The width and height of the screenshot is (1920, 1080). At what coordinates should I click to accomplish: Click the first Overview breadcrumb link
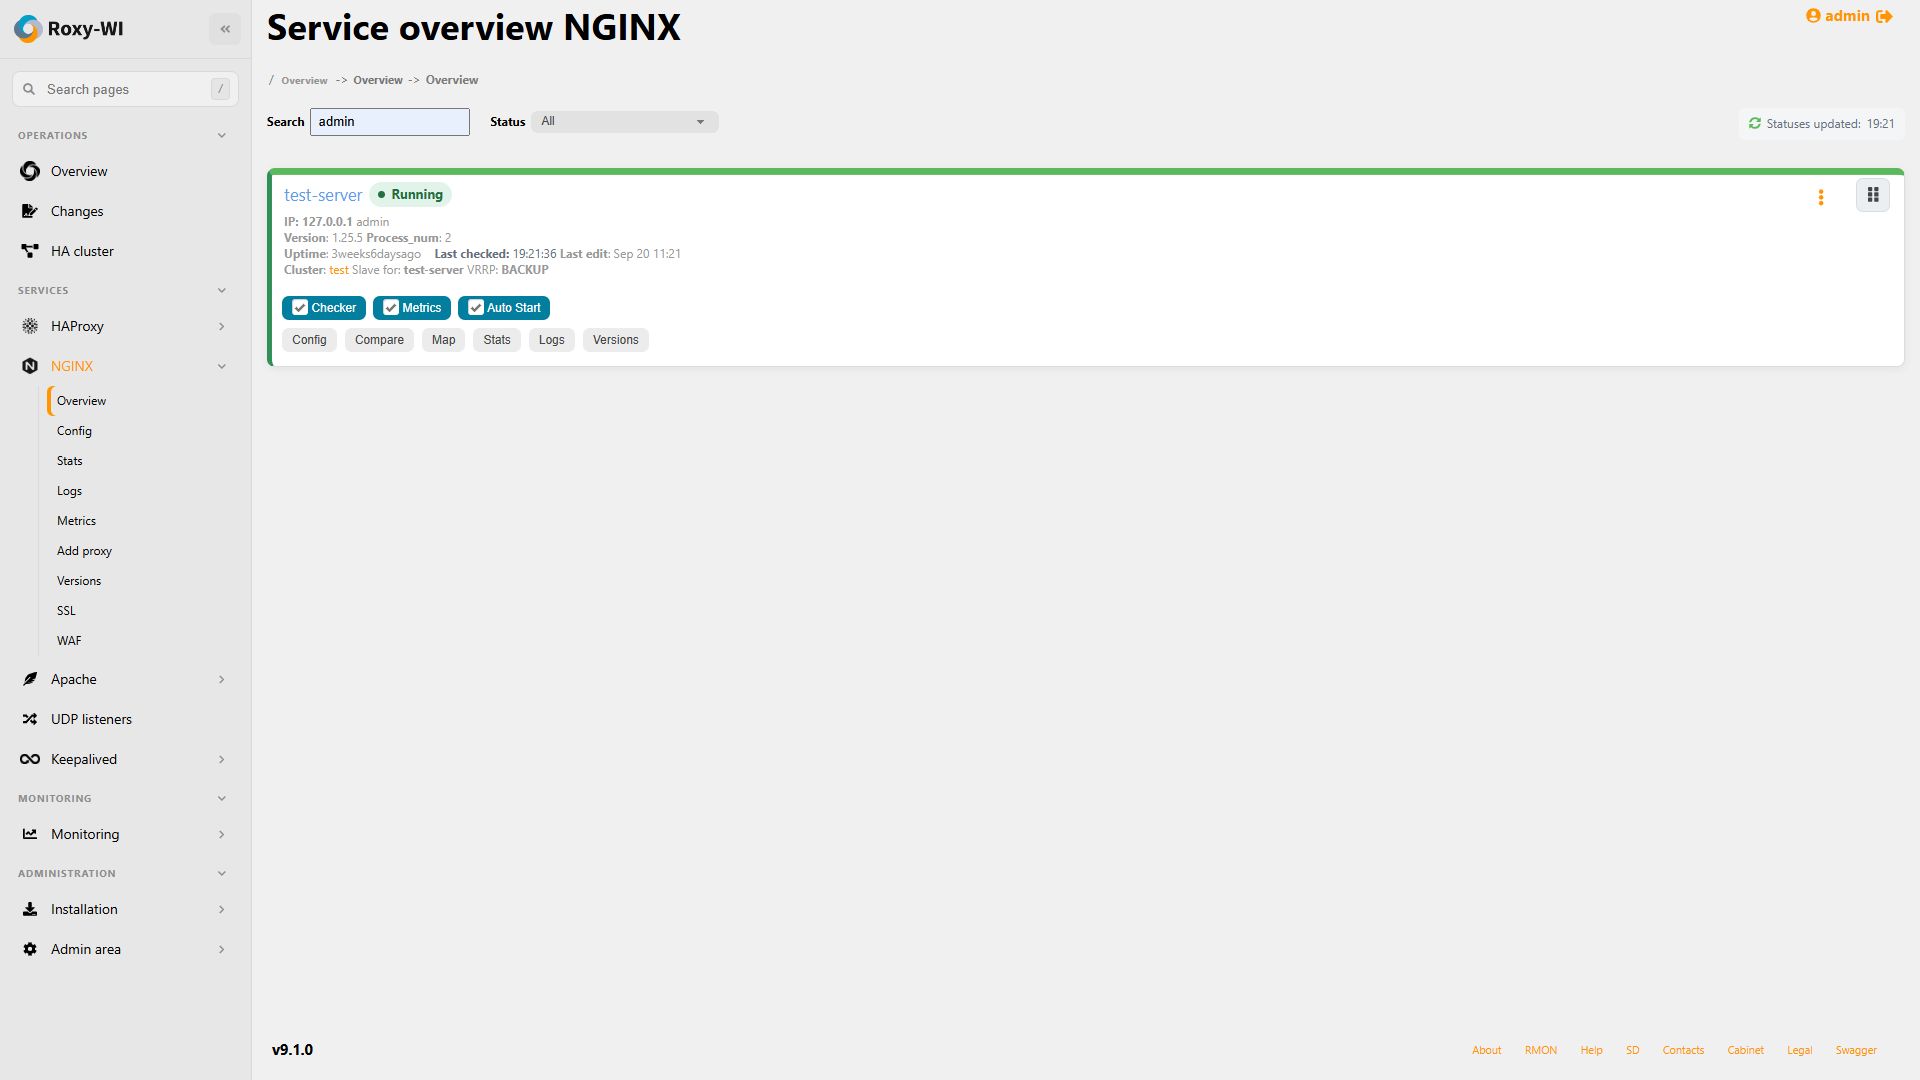[304, 80]
